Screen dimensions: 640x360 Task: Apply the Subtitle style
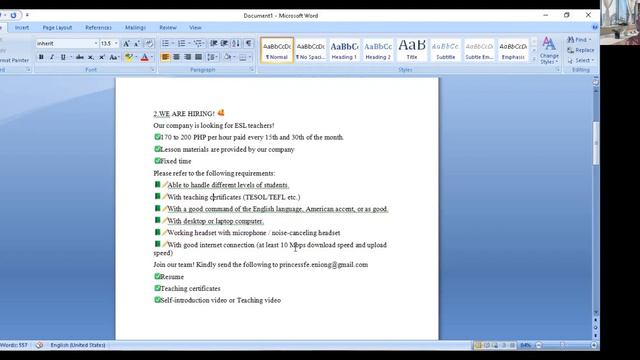445,50
